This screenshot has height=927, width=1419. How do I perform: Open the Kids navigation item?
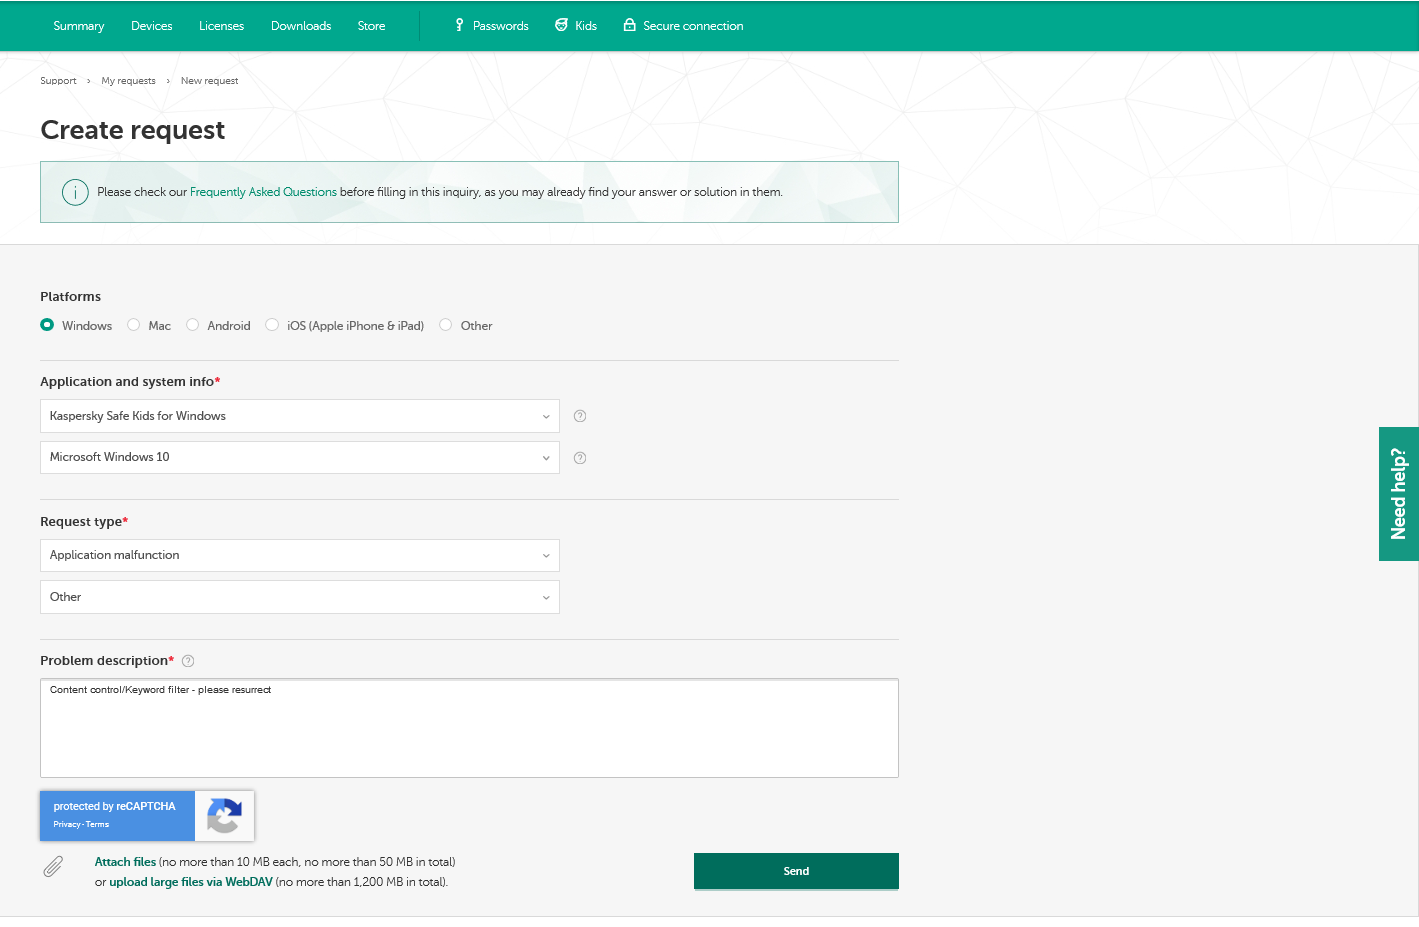click(576, 26)
